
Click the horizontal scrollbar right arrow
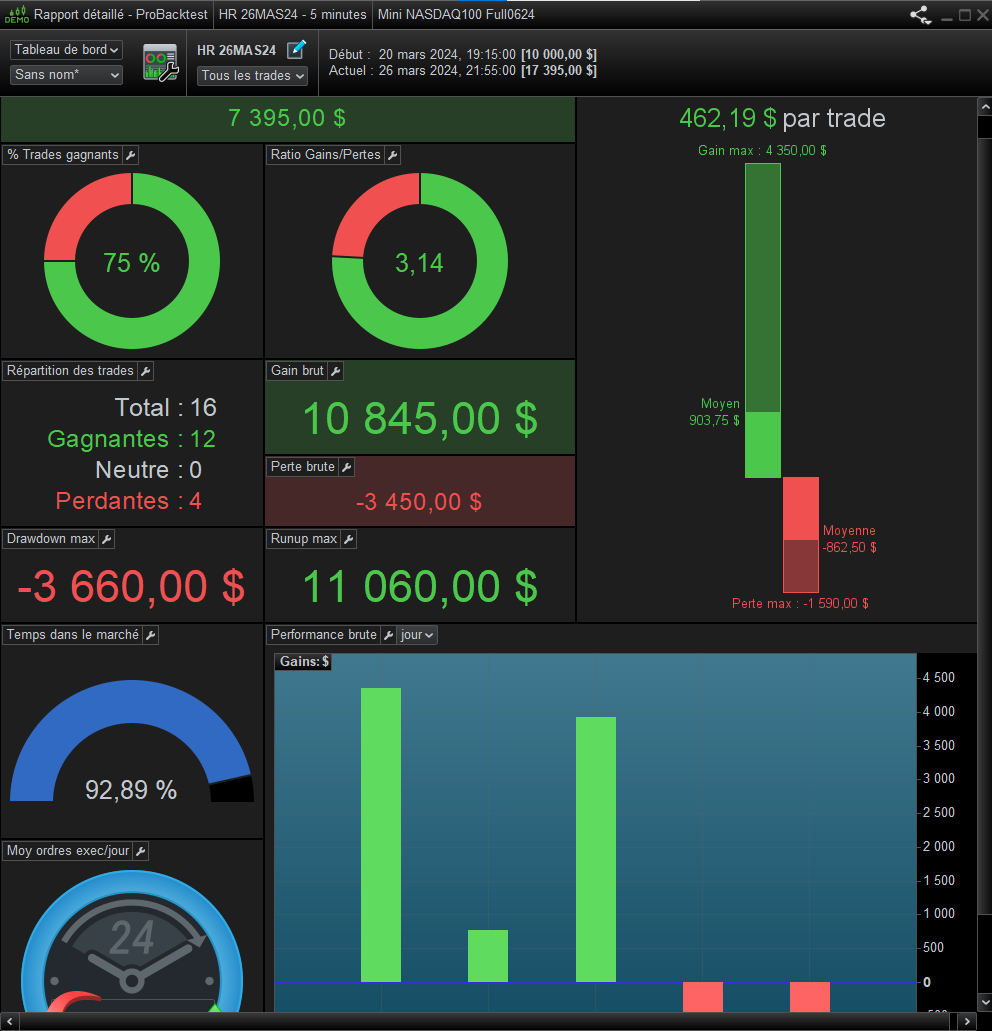coord(967,1022)
